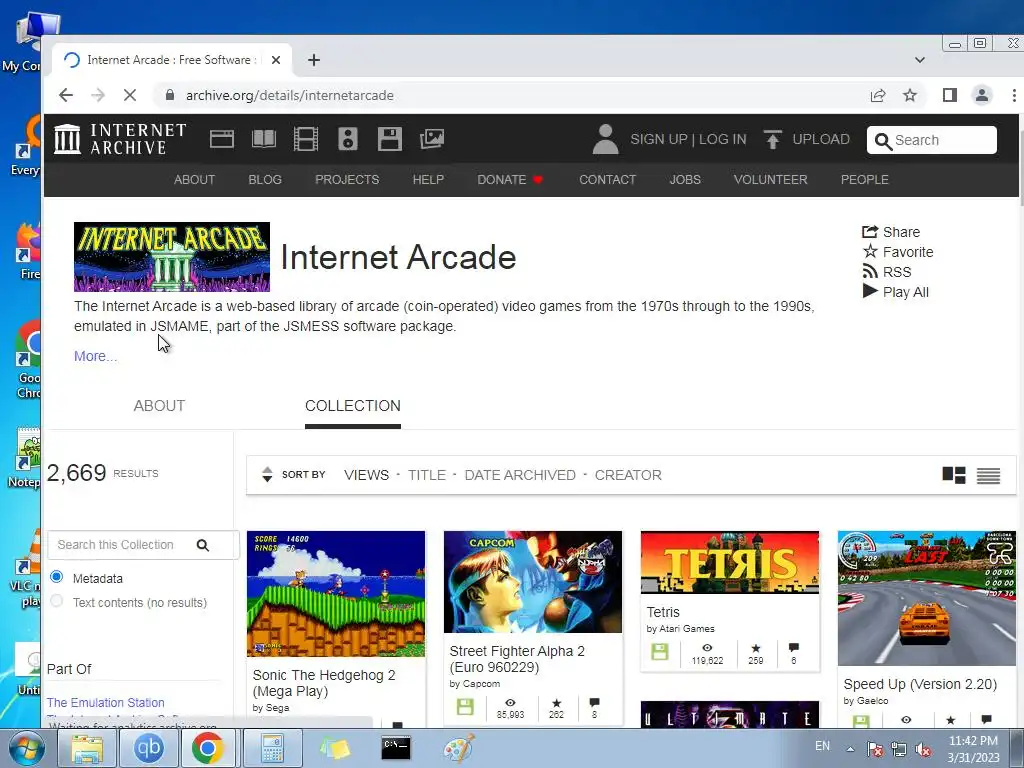This screenshot has height=768, width=1024.
Task: Click the Share link
Action: pyautogui.click(x=891, y=232)
